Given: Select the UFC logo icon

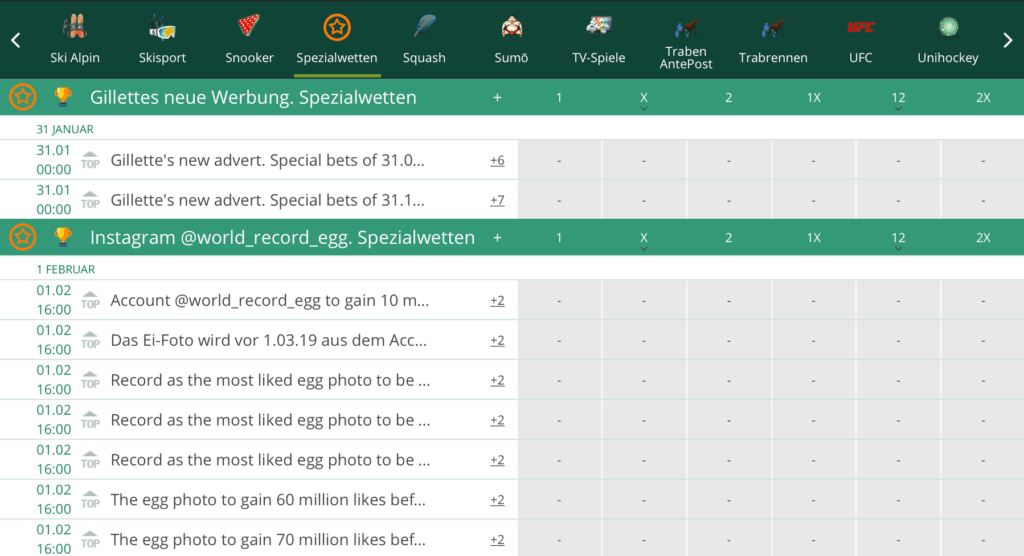Looking at the screenshot, I should coord(860,27).
